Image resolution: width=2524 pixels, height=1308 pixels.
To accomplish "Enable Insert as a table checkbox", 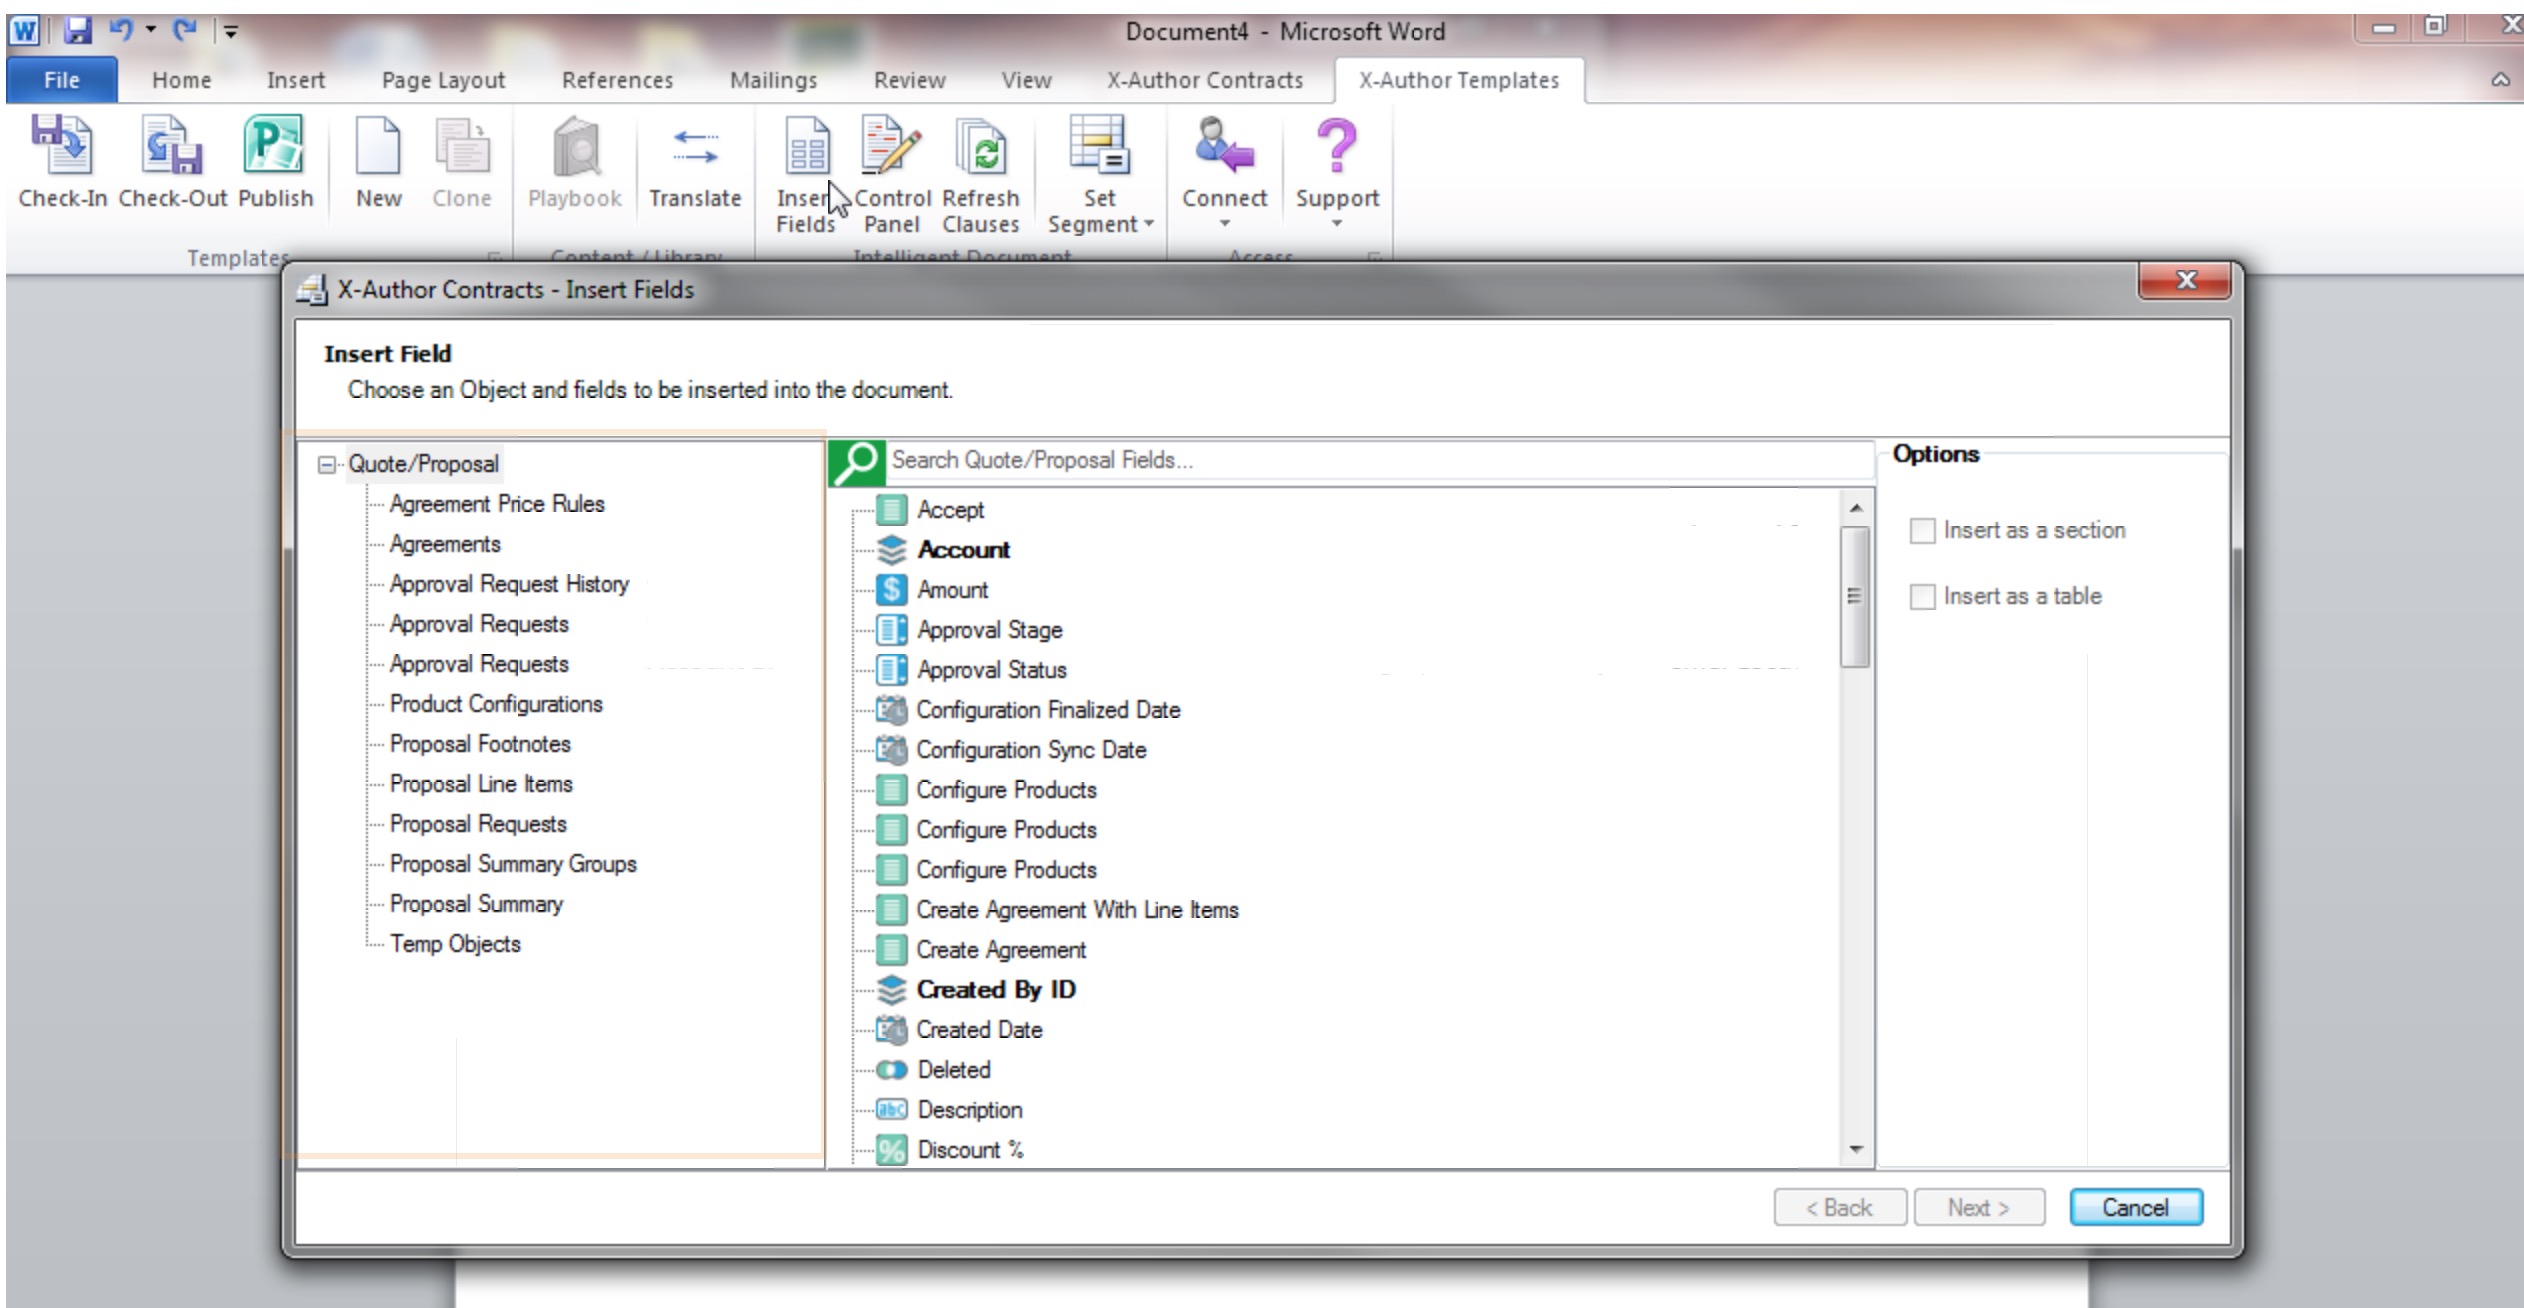I will click(1922, 596).
